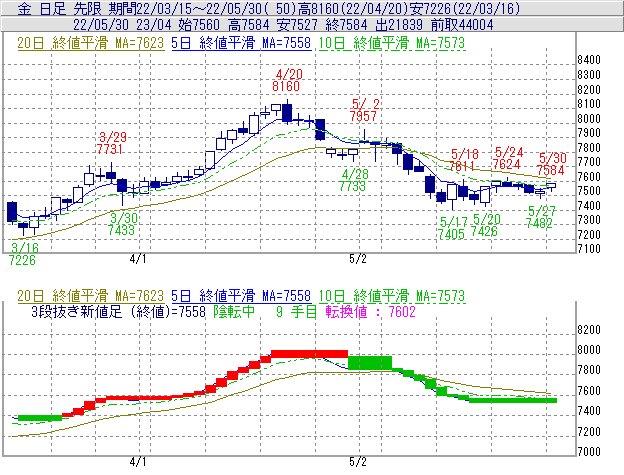The width and height of the screenshot is (624, 475).
Task: Click the 5日 終値平滑 legend in the lower chart
Action: [x=241, y=296]
